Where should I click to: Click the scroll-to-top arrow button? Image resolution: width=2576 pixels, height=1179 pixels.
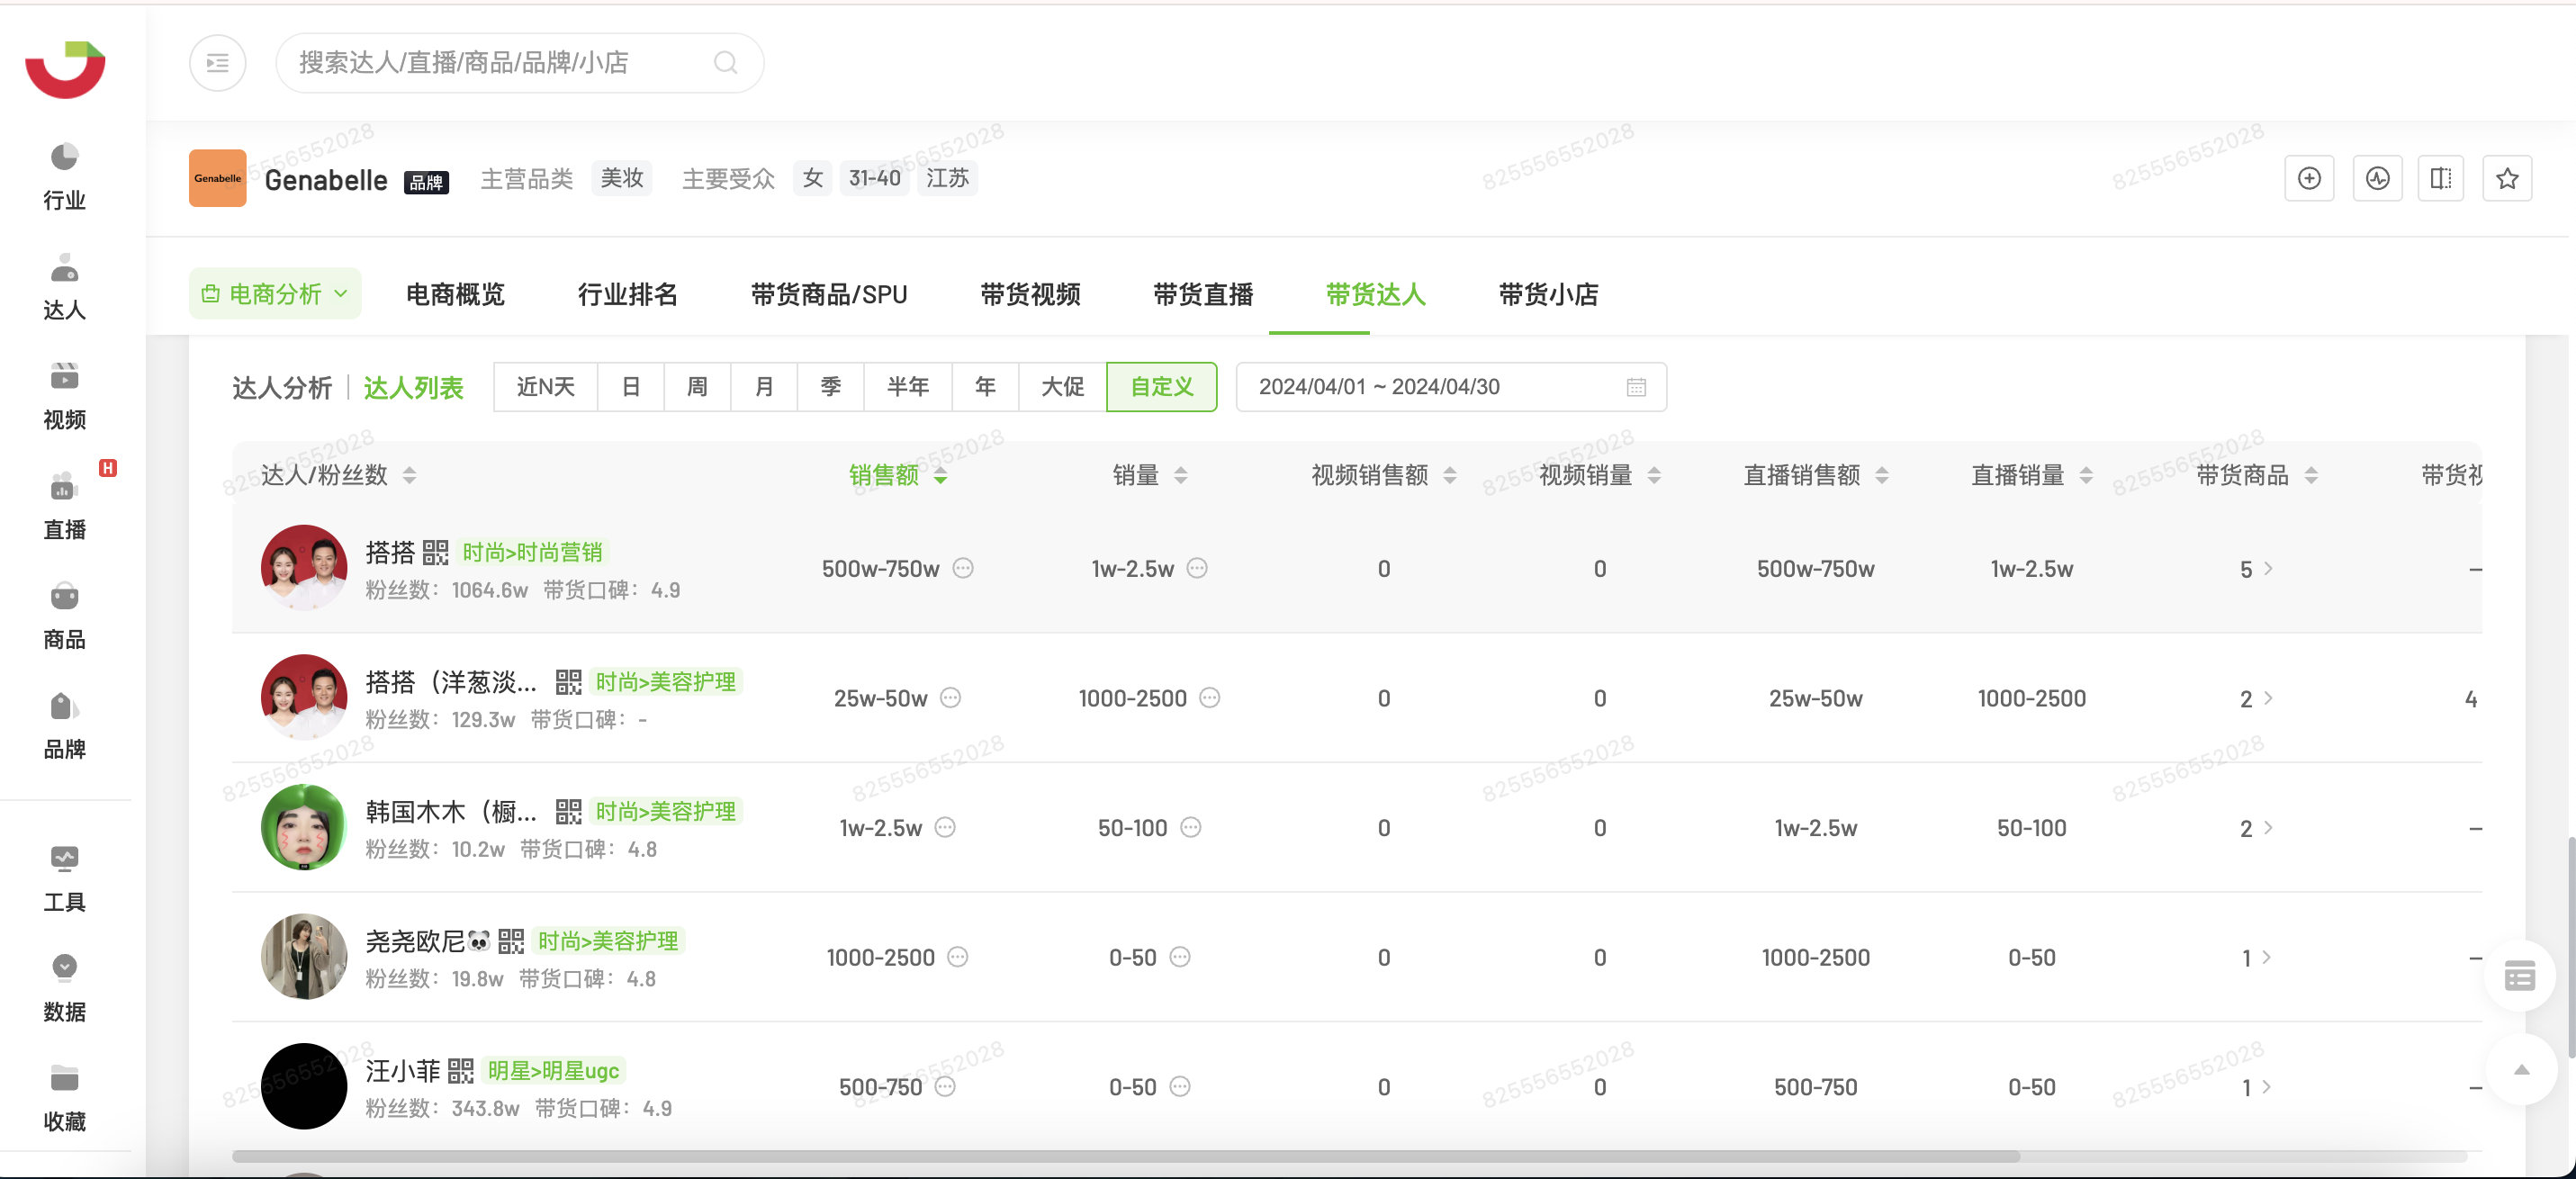click(2521, 1070)
